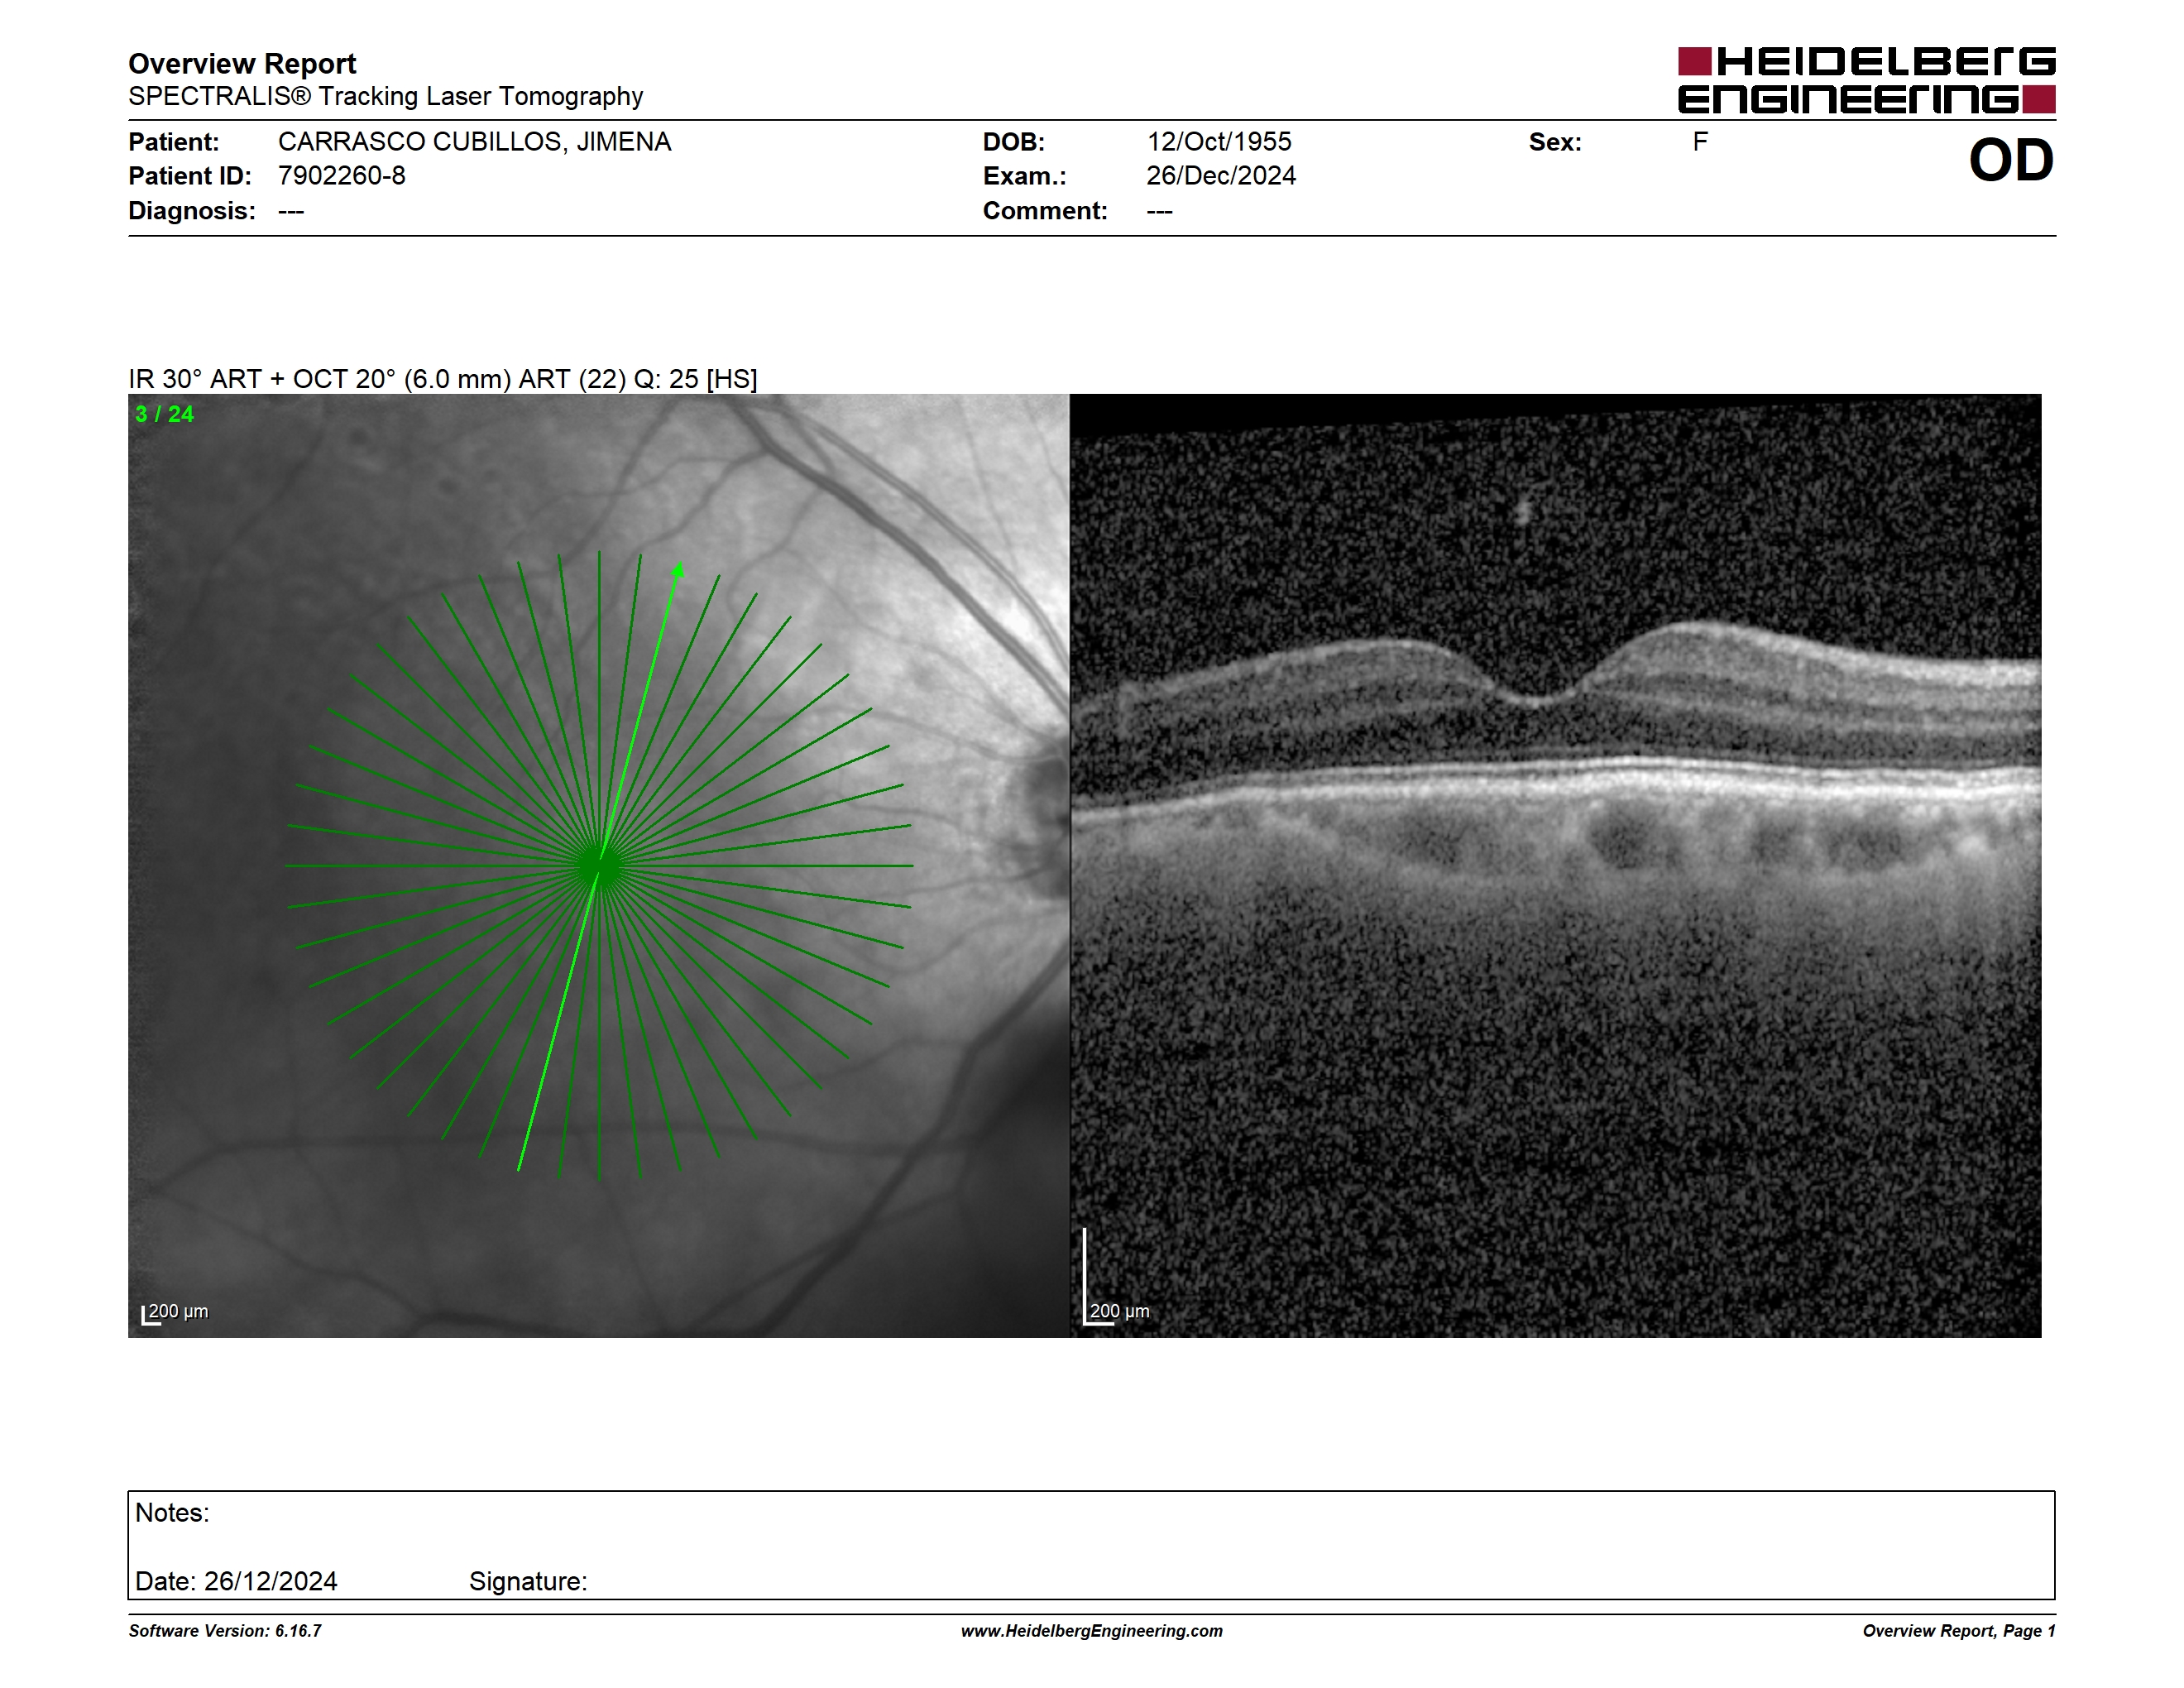The width and height of the screenshot is (2184, 1688).
Task: Click the 'Sex:' label
Action: click(x=1555, y=142)
